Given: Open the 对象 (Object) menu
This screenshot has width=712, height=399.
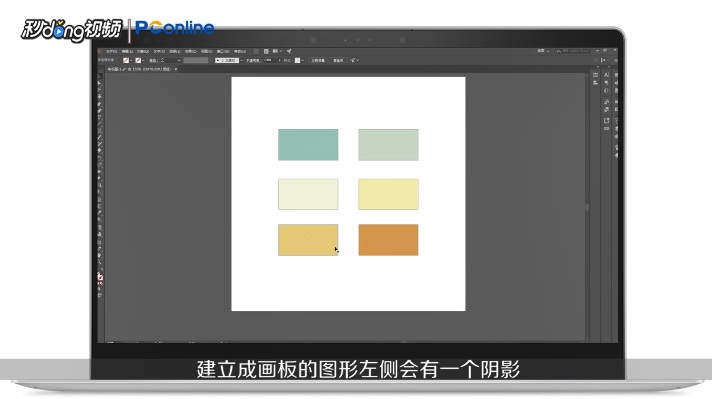Looking at the screenshot, I should pos(143,51).
